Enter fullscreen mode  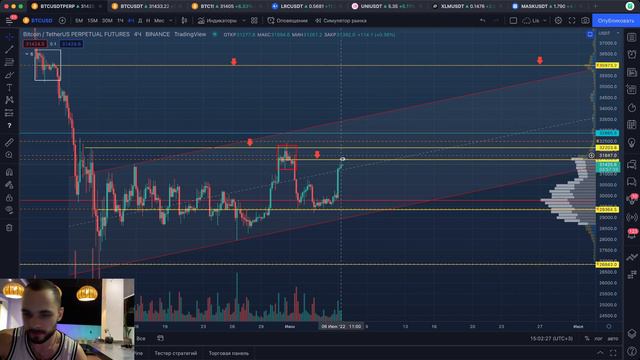click(572, 20)
